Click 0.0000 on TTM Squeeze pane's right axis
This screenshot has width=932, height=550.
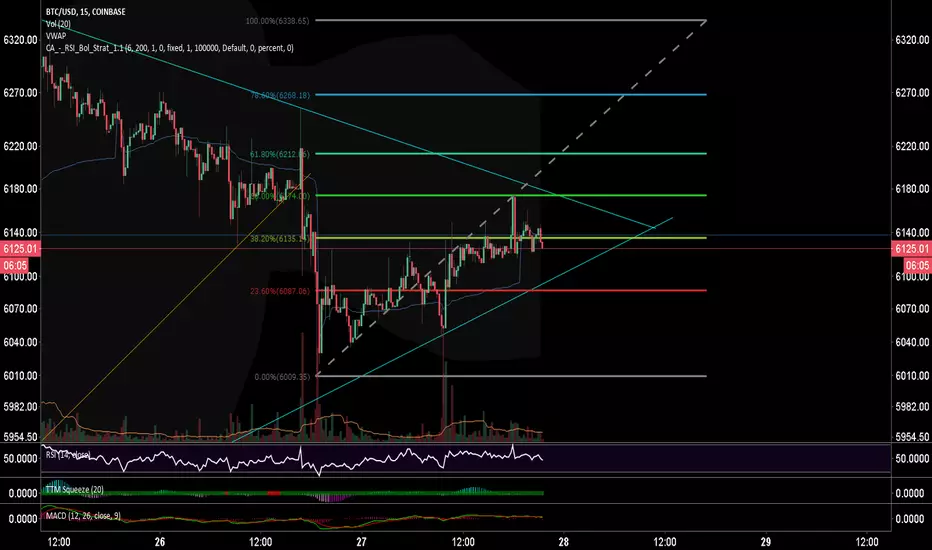click(909, 494)
